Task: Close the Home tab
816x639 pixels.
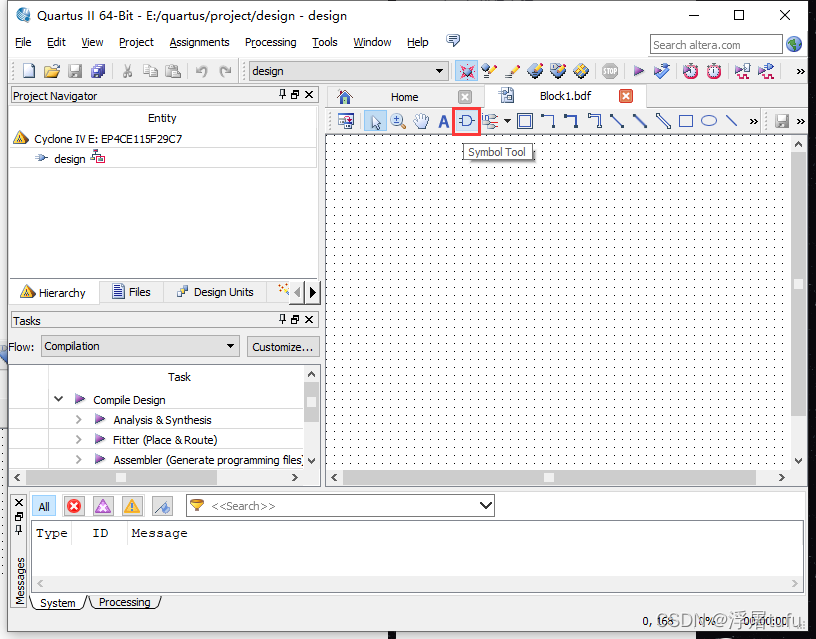Action: [465, 97]
